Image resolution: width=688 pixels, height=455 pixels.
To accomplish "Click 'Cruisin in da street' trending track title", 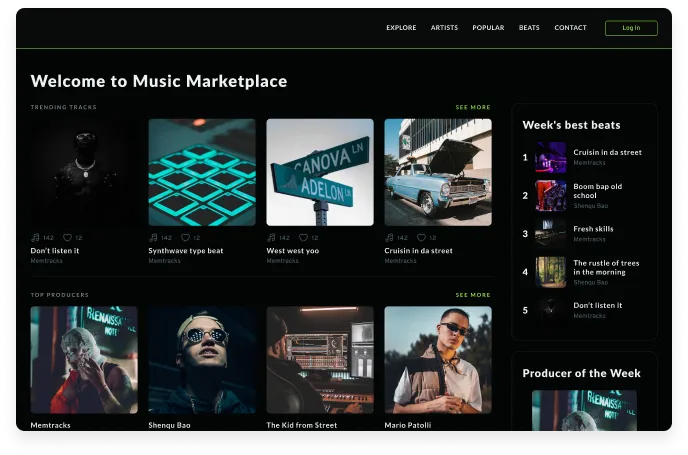I will [418, 251].
